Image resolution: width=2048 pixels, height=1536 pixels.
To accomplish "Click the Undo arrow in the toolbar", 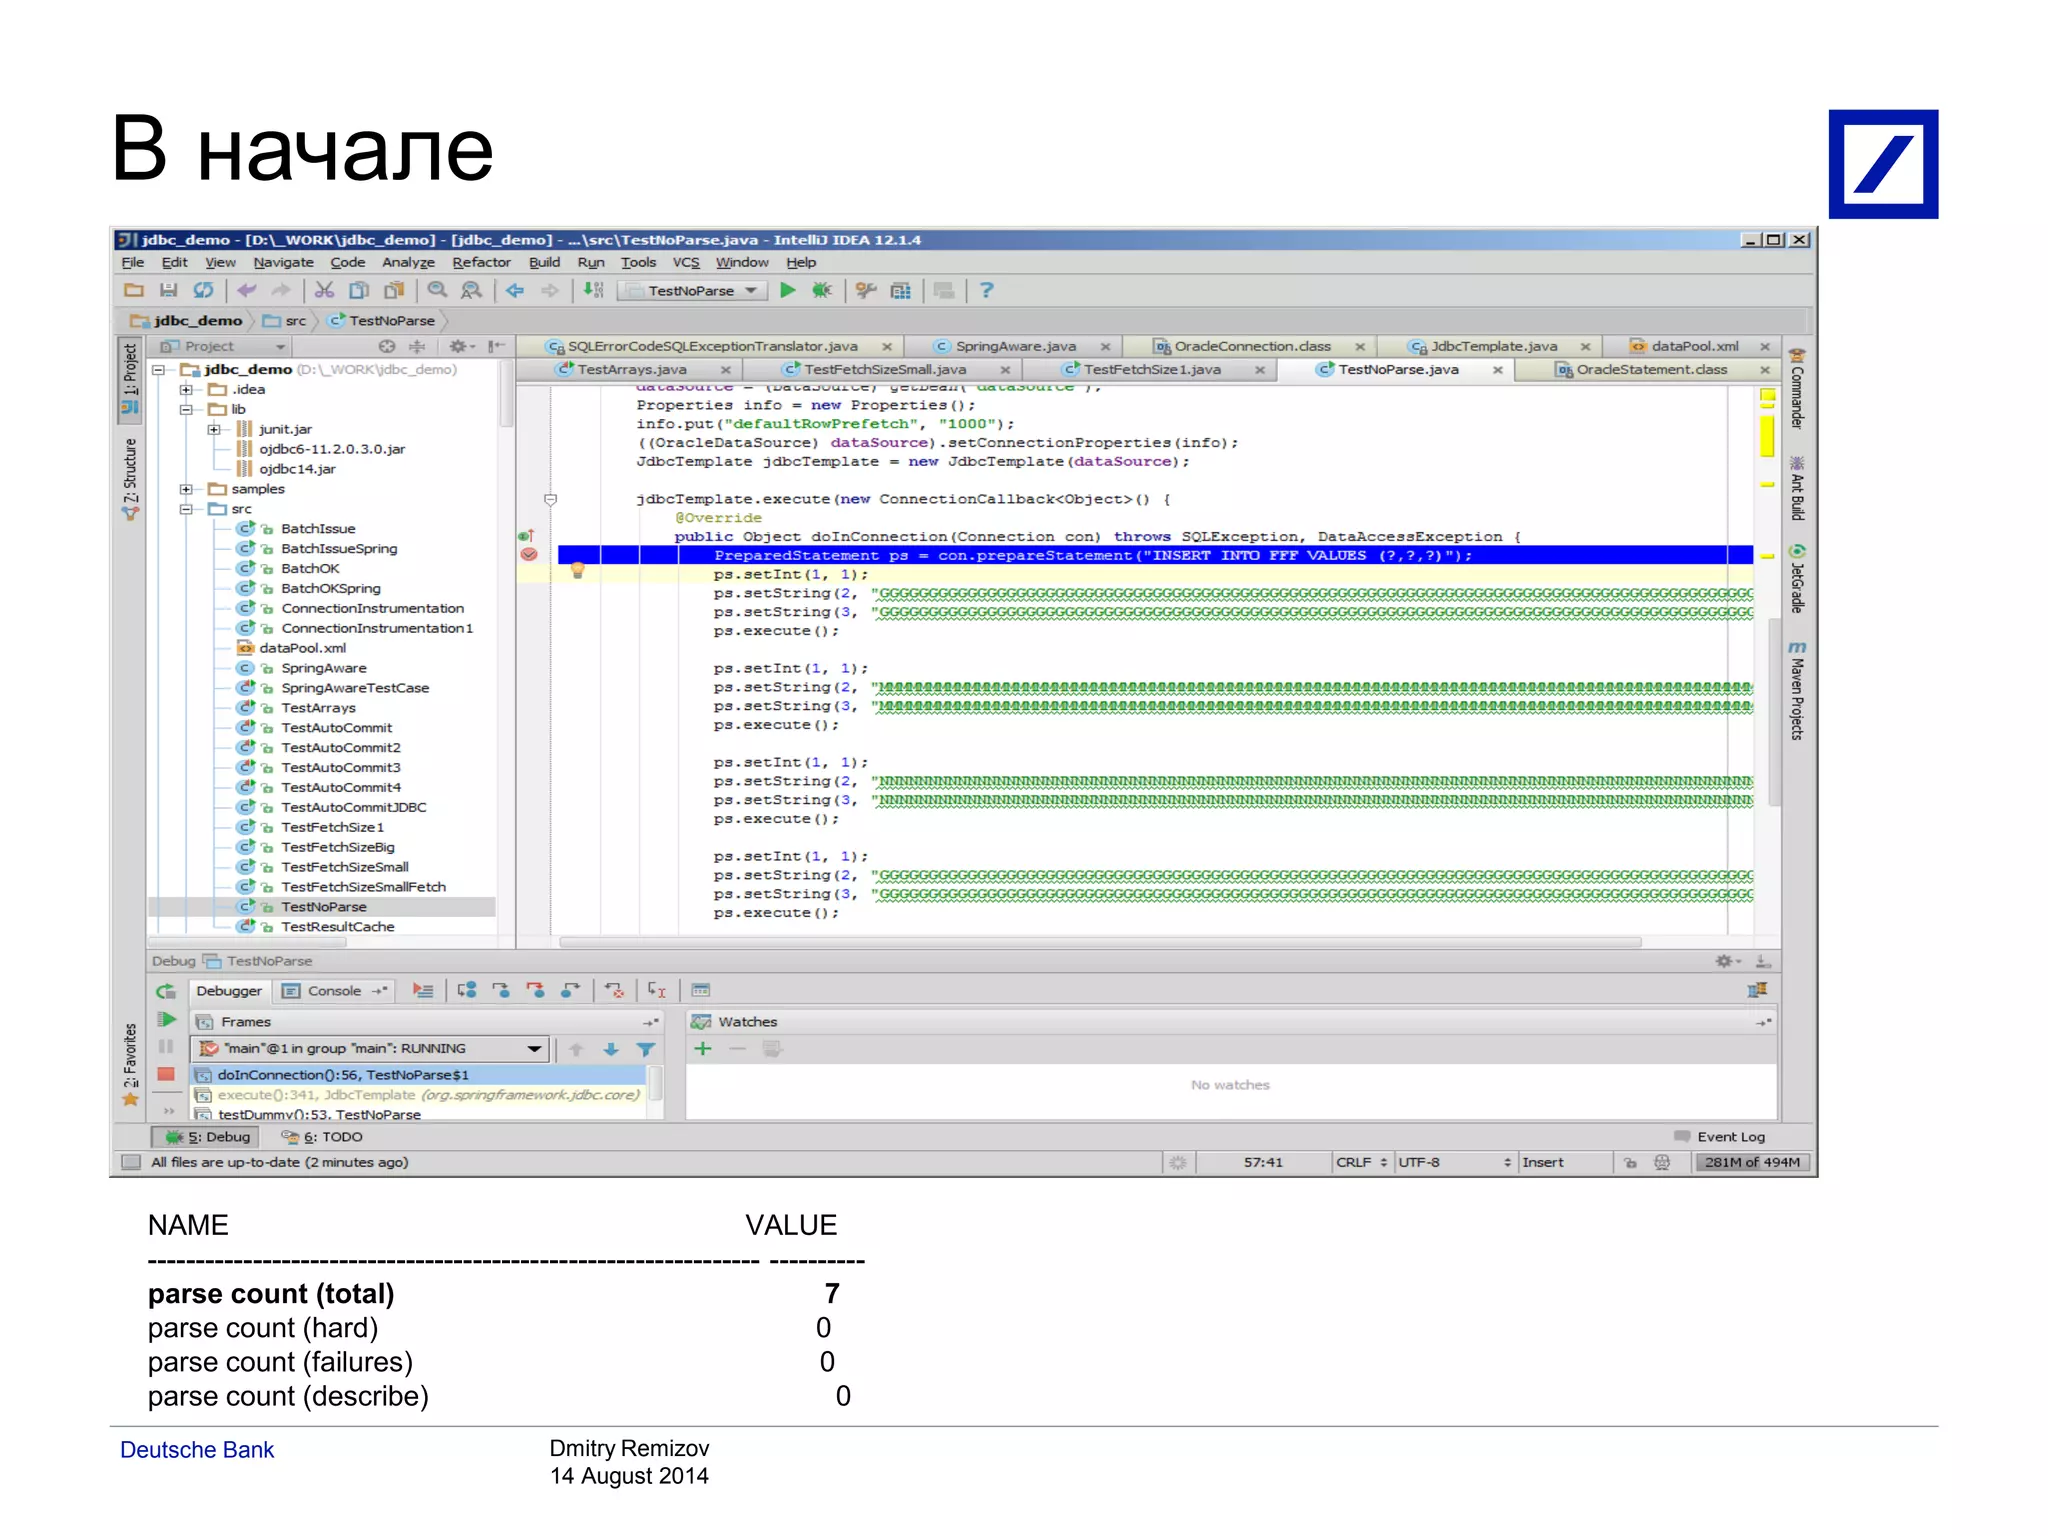I will coord(247,290).
